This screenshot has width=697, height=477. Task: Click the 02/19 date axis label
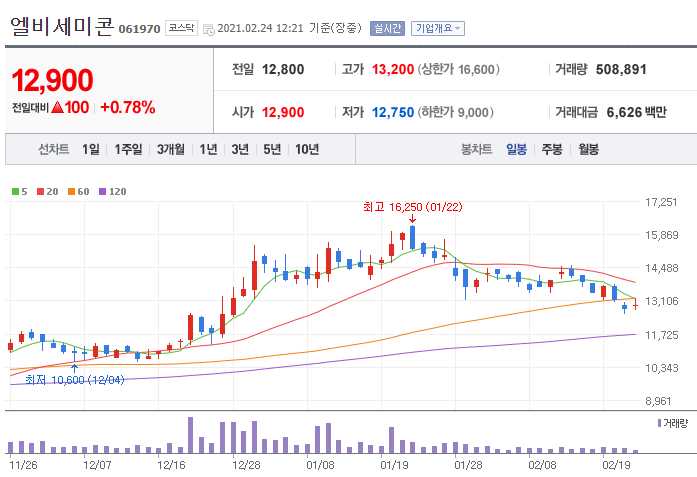[616, 465]
